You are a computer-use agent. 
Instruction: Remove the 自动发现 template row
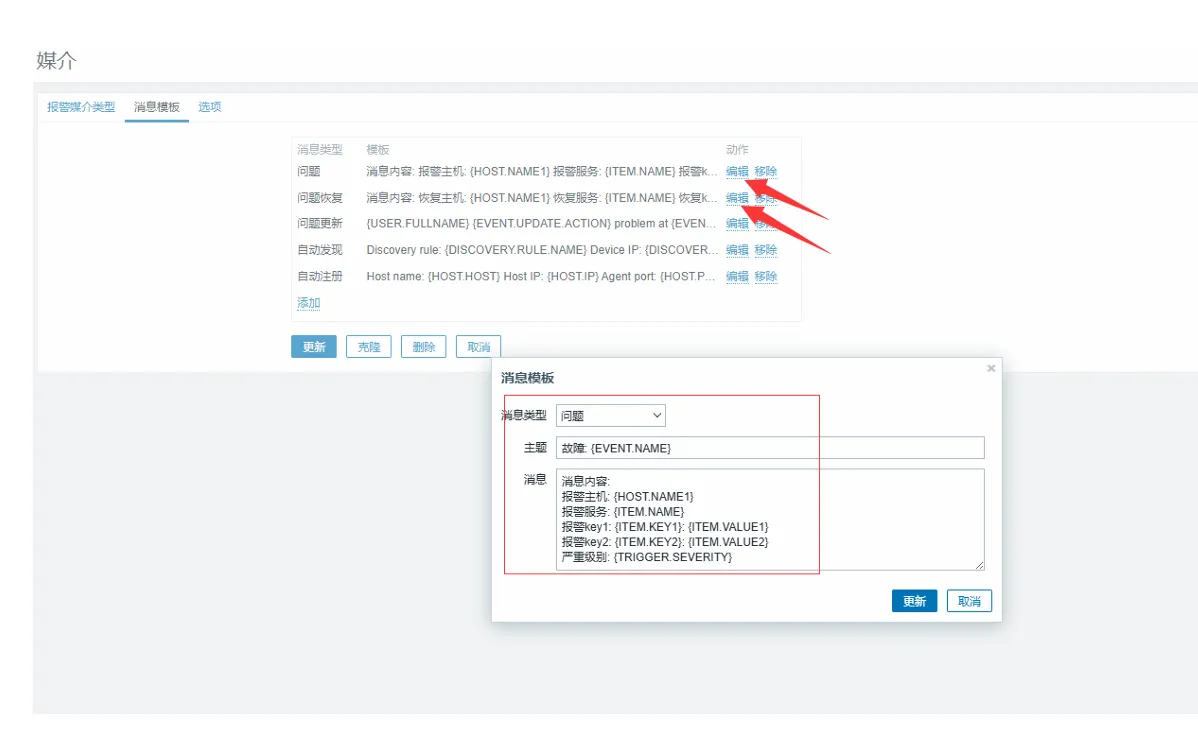pos(765,249)
